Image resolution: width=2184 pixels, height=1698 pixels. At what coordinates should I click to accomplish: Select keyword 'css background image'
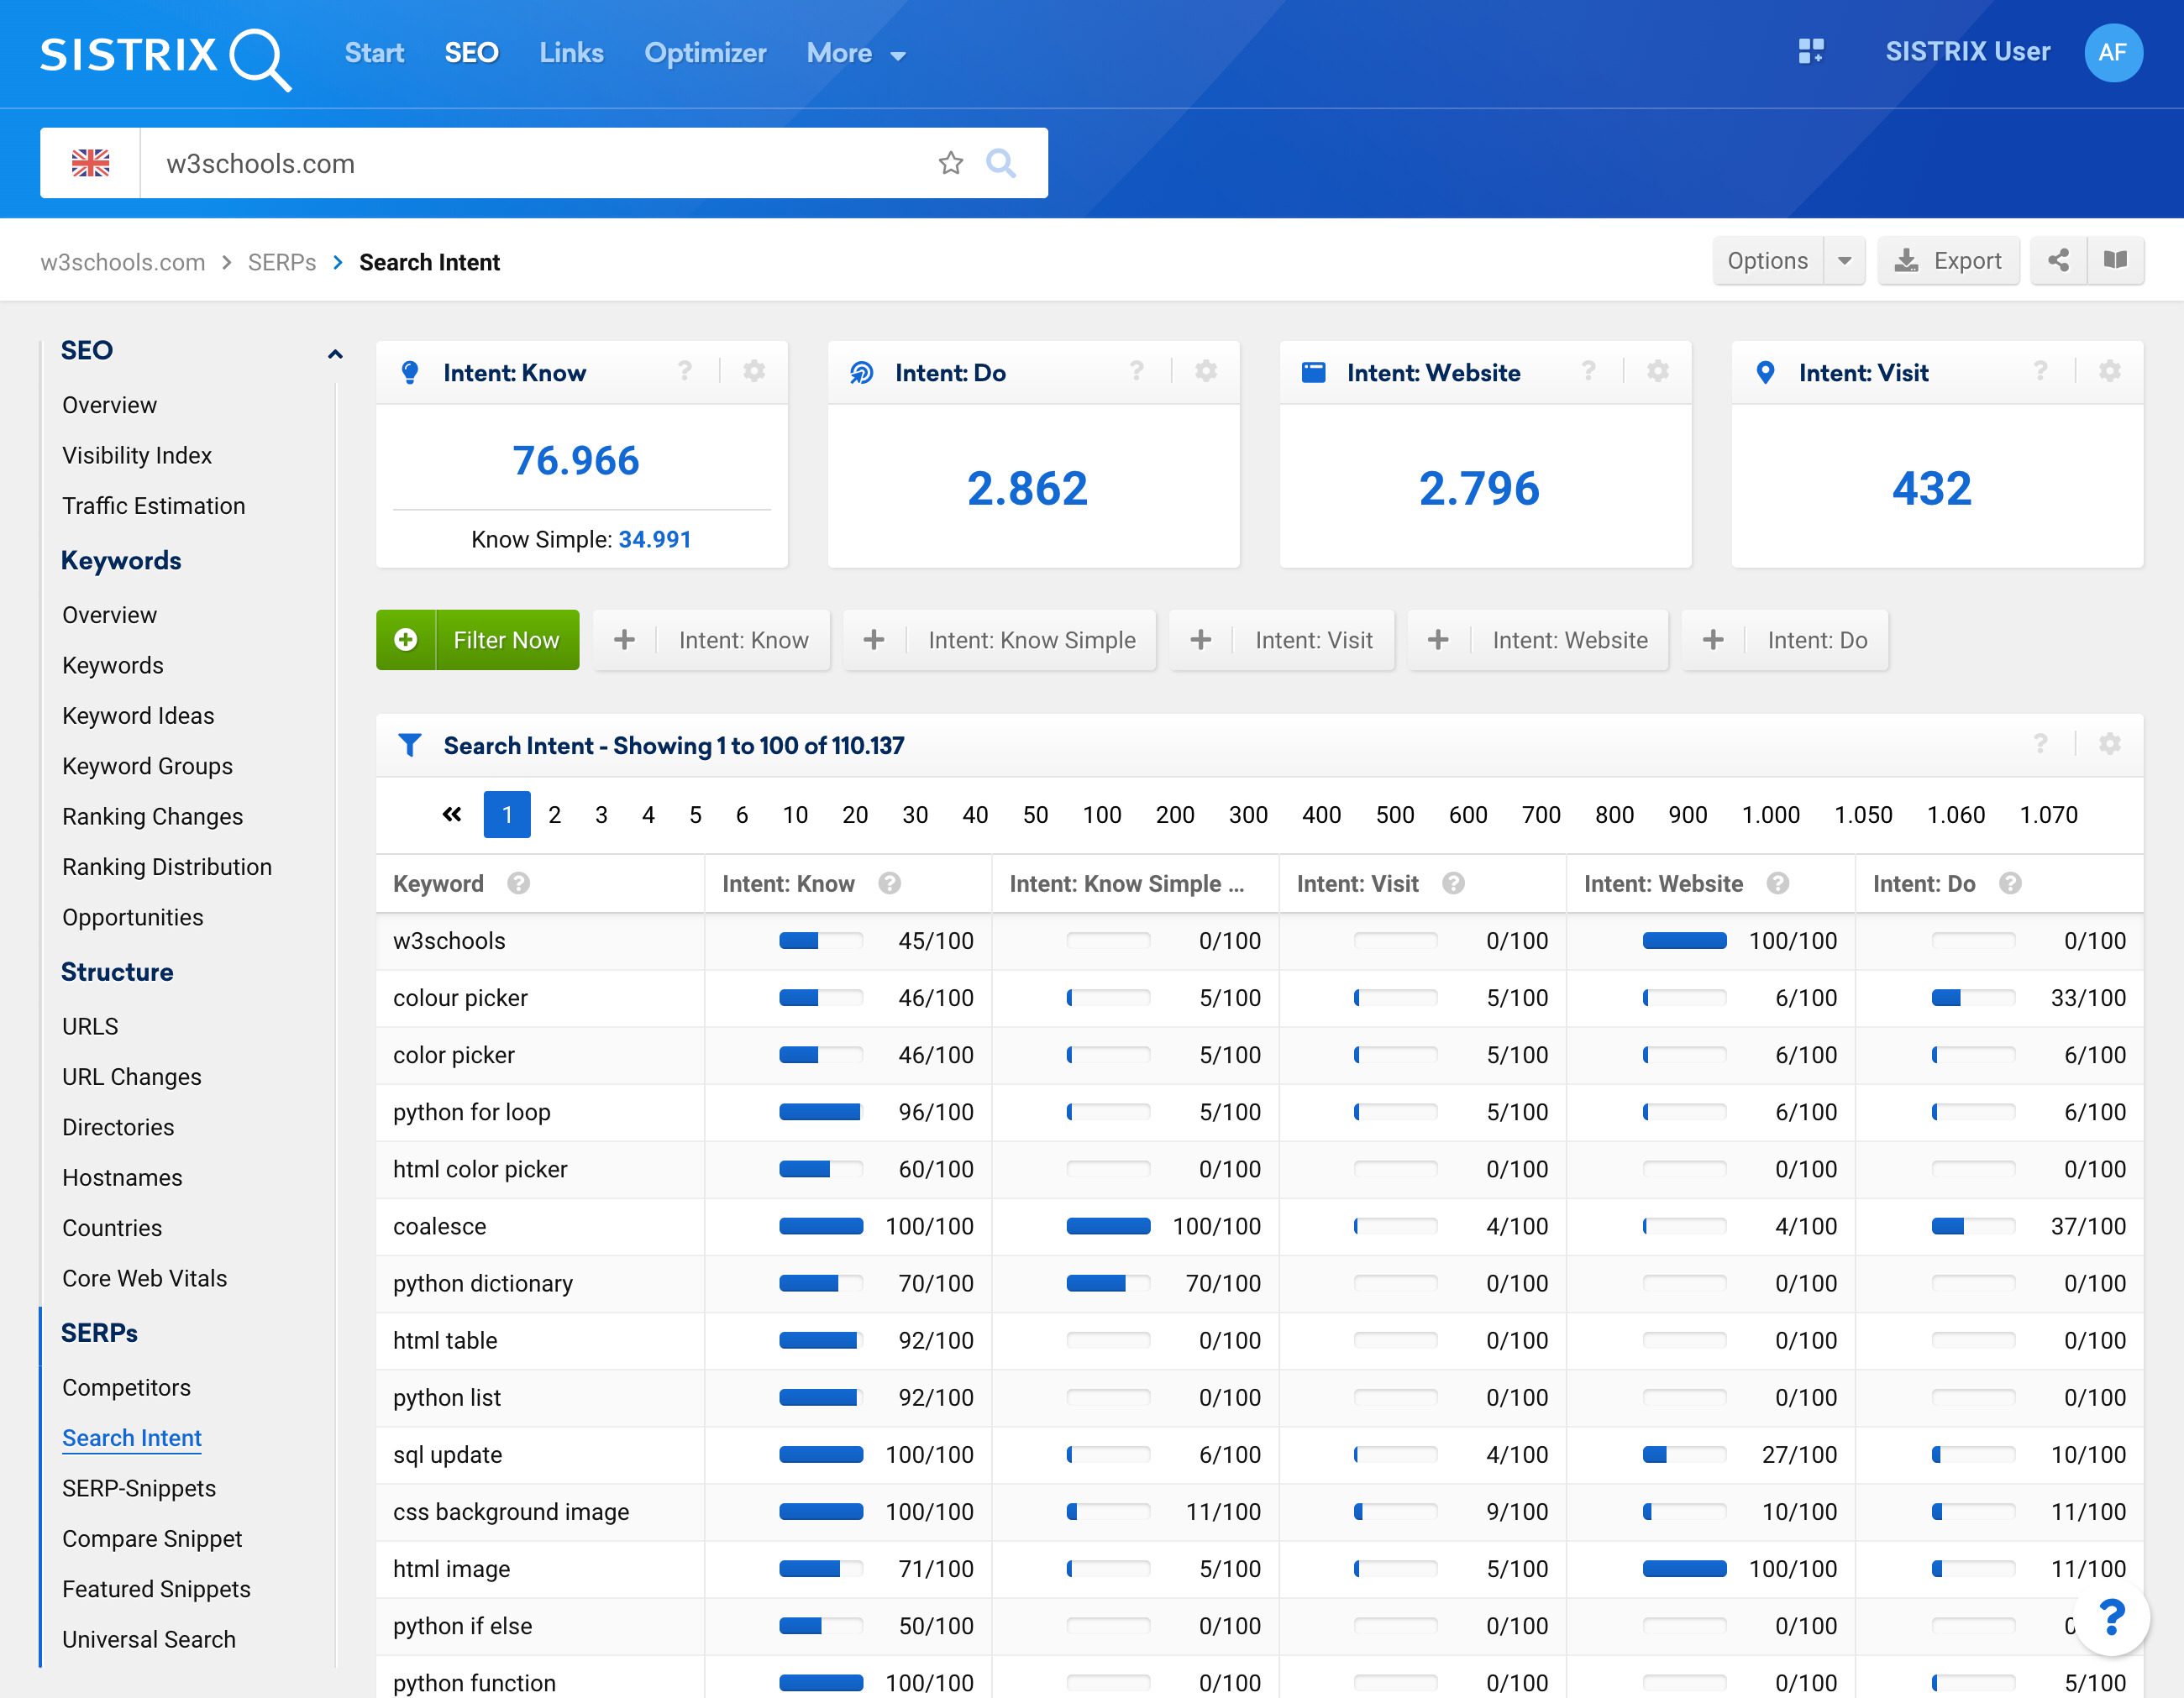click(x=511, y=1512)
